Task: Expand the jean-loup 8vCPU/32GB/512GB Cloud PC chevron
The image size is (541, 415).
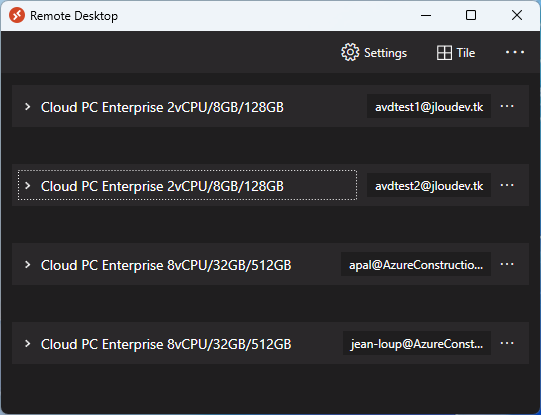Action: click(28, 344)
